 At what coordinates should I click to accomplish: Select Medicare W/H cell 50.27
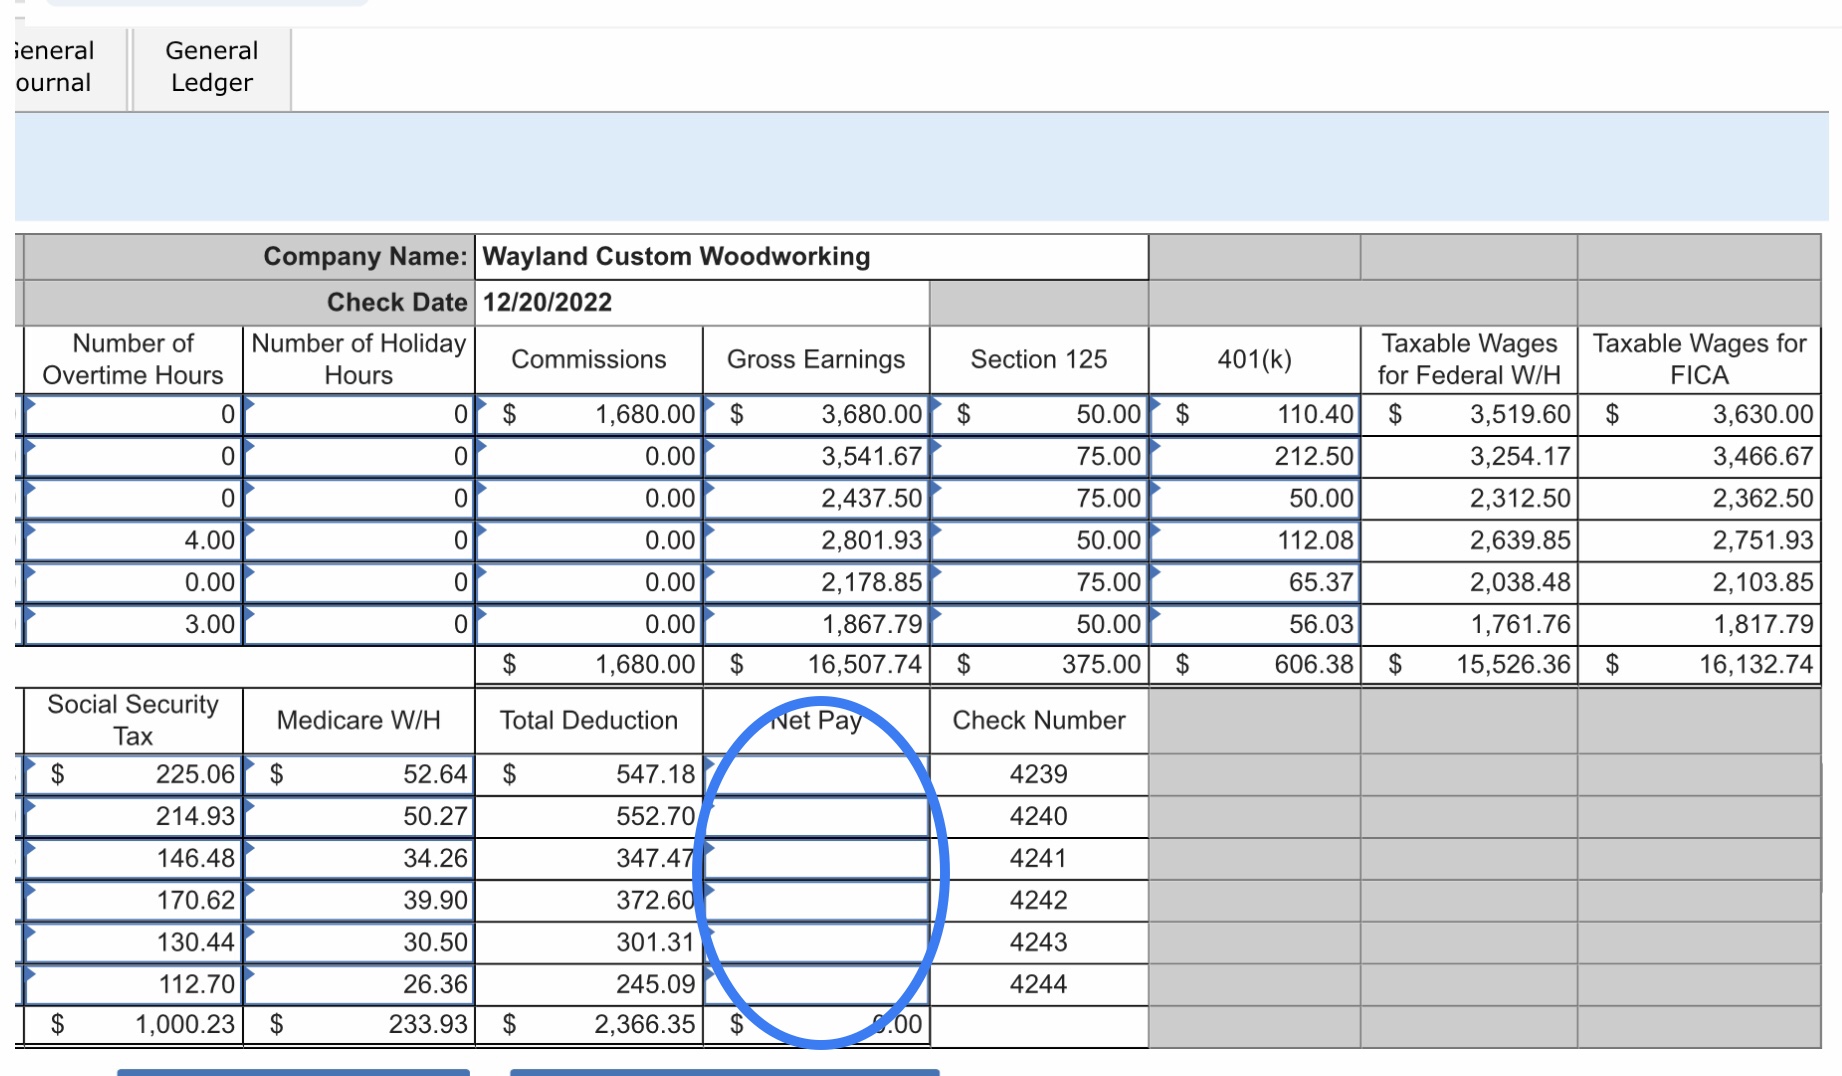pyautogui.click(x=359, y=816)
